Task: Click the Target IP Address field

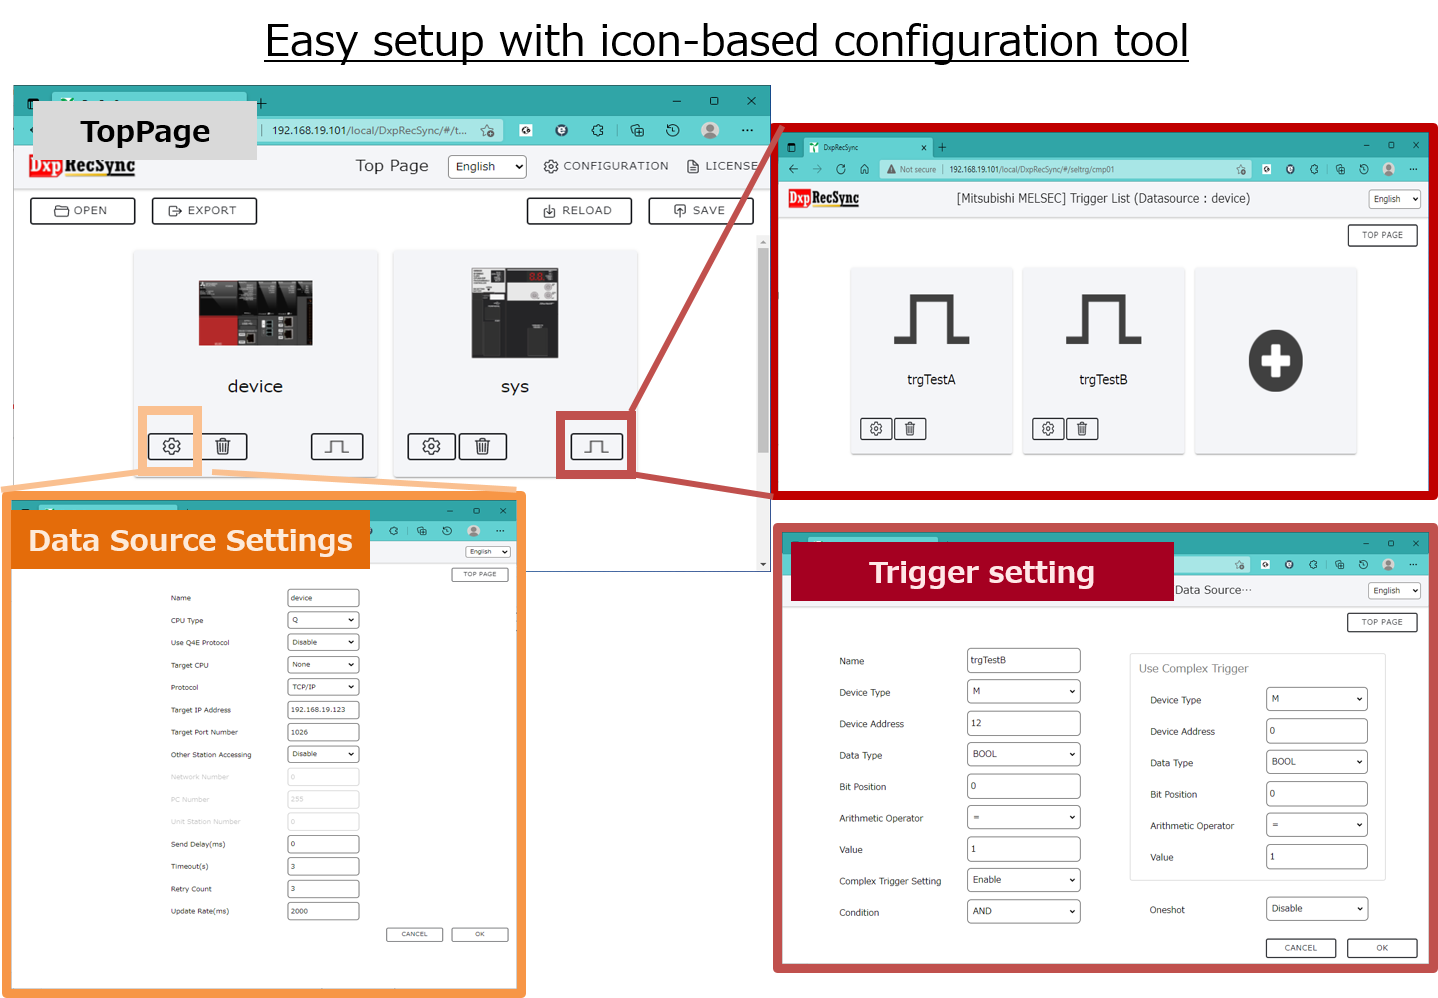Action: point(323,710)
